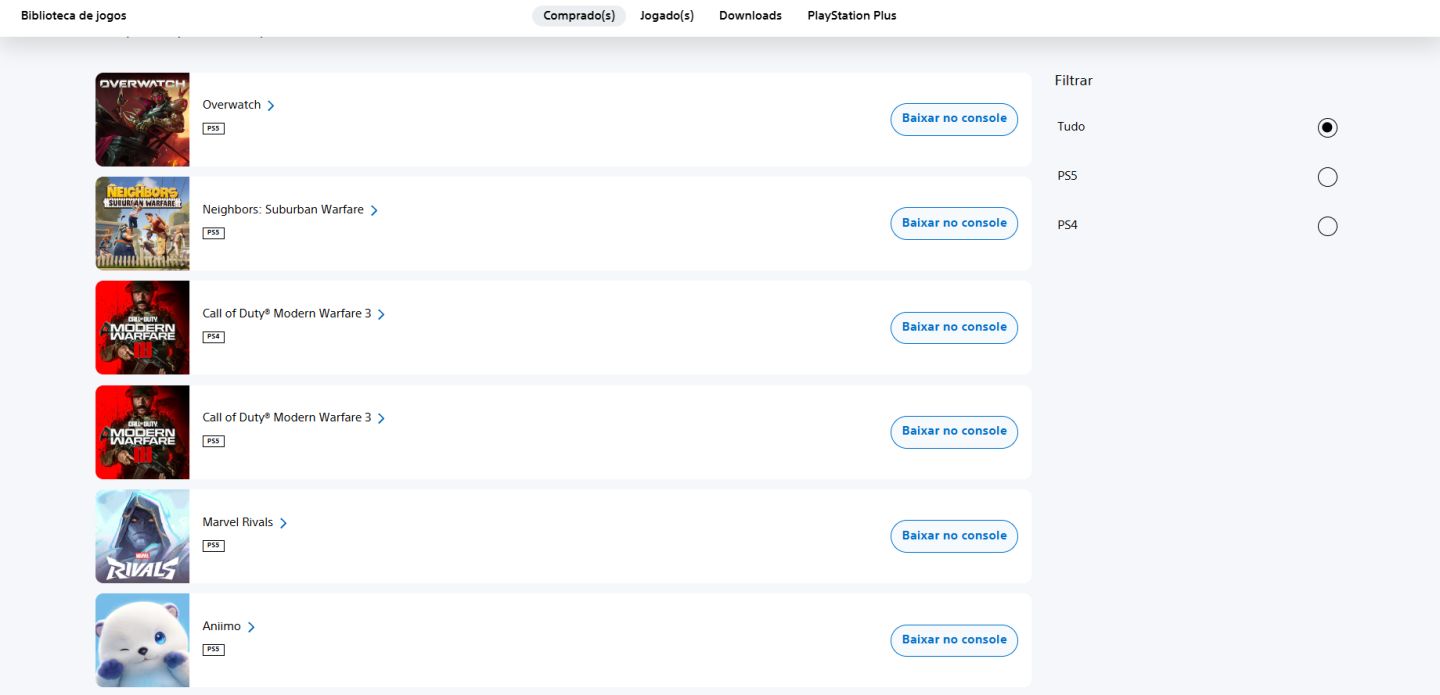Viewport: 1440px width, 695px height.
Task: Open the Overwatch cover art thumbnail
Action: 142,119
